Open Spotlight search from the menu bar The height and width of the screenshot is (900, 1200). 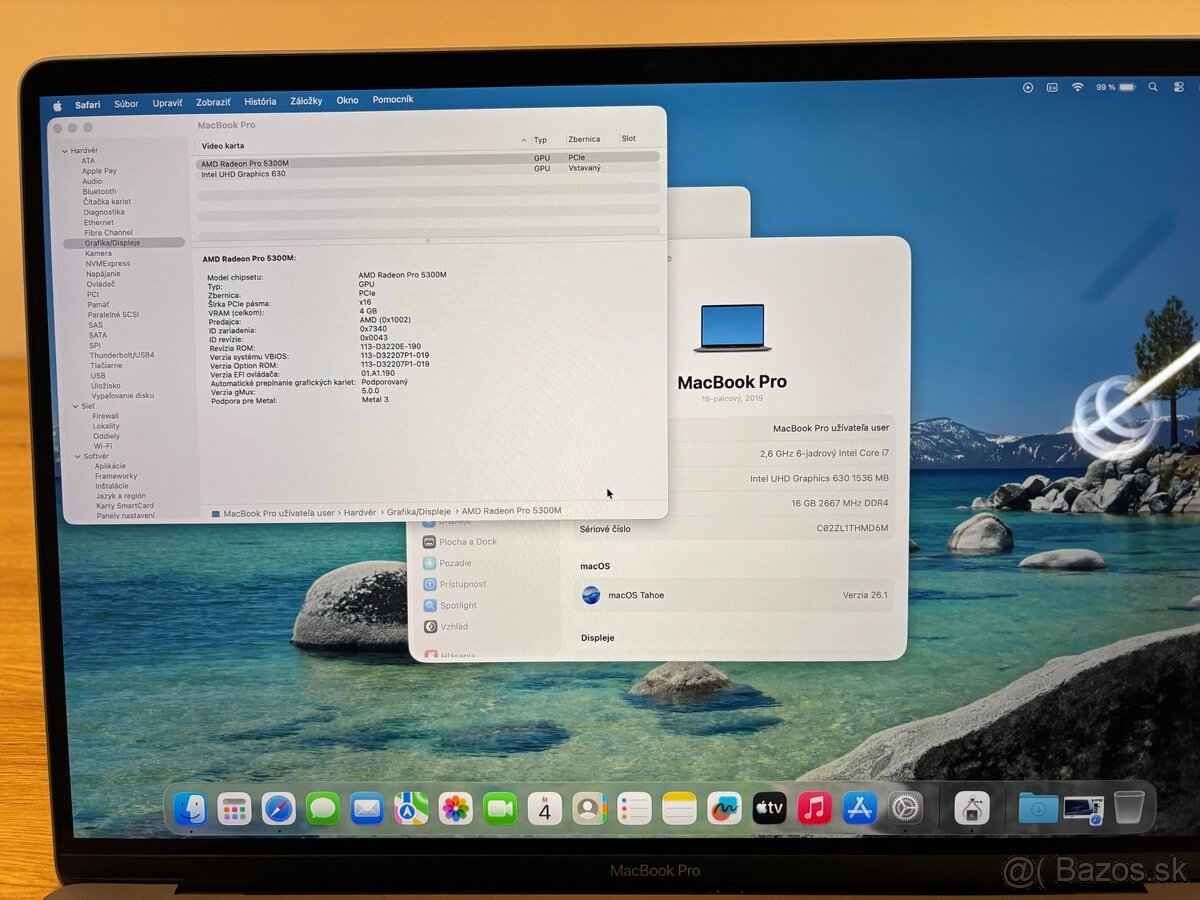(x=1153, y=87)
